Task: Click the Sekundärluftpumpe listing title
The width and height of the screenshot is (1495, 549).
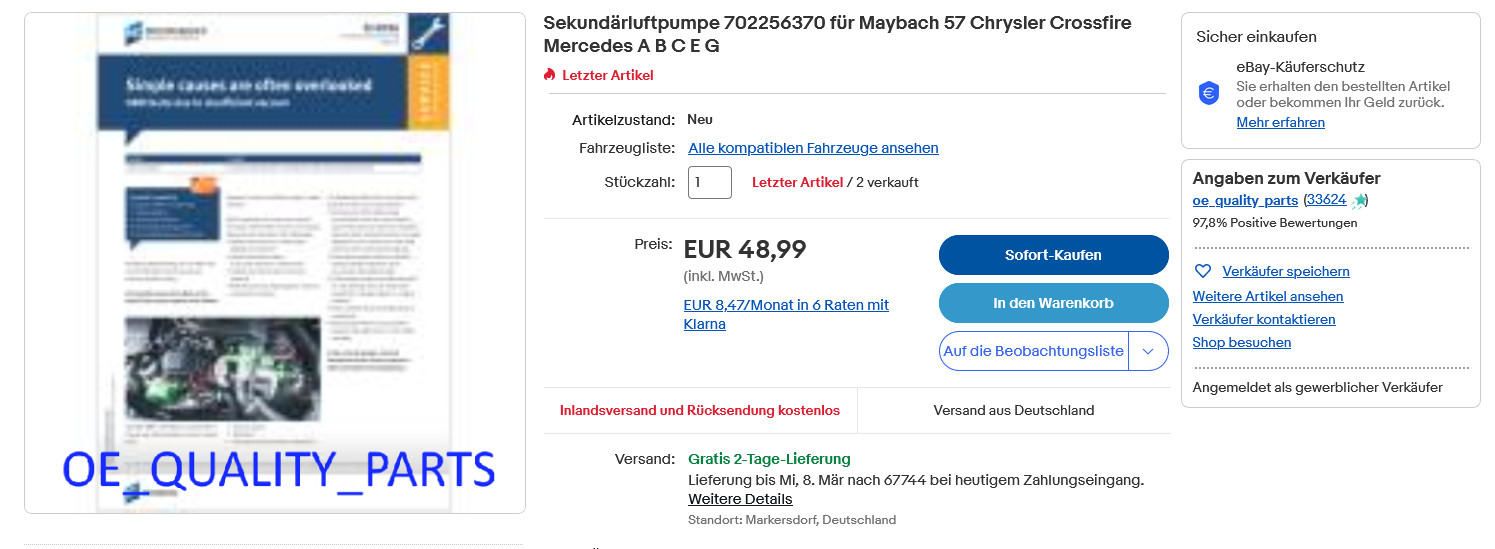Action: pyautogui.click(x=837, y=34)
